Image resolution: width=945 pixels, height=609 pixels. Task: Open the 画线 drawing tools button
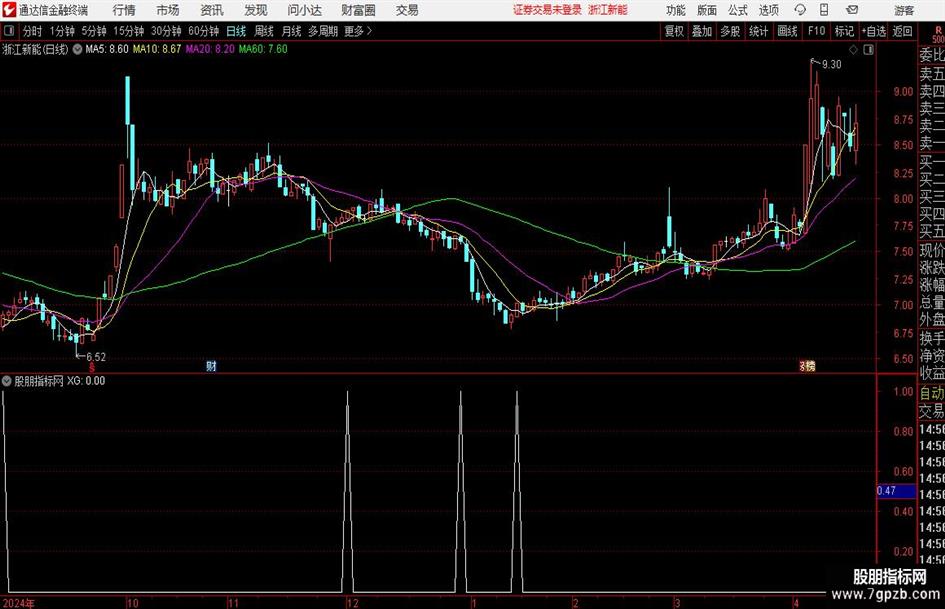click(787, 31)
